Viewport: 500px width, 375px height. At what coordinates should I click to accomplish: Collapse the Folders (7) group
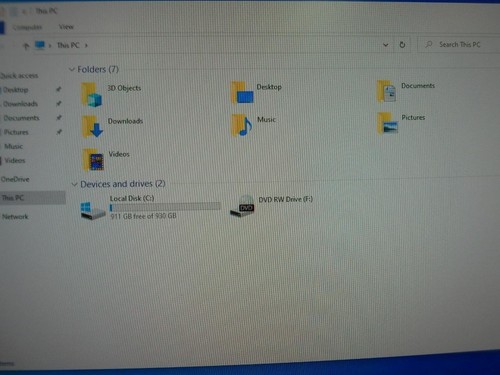(x=72, y=70)
